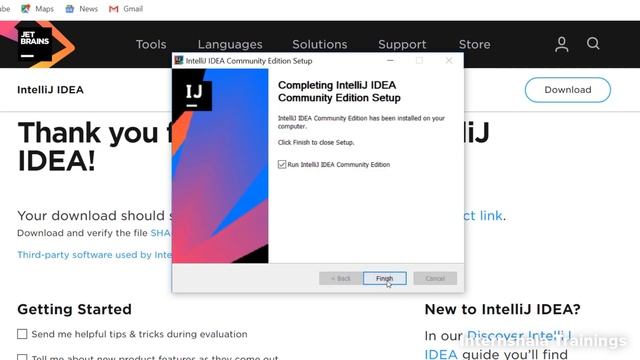640x360 pixels.
Task: Open the Languages menu
Action: coord(230,44)
